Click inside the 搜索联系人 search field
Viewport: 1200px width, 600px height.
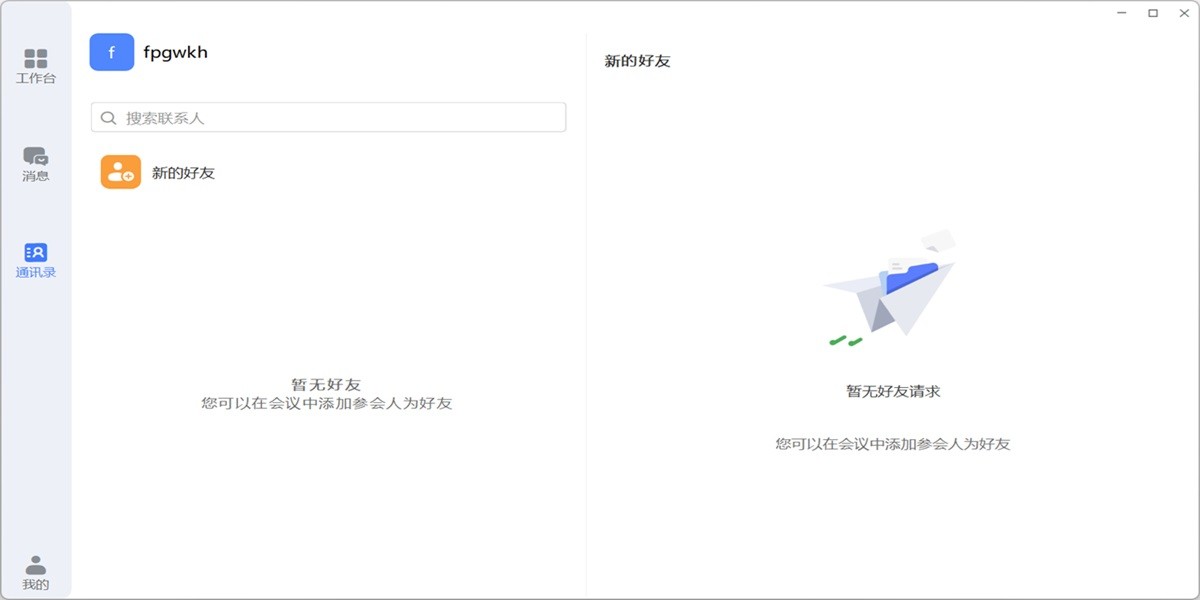coord(300,117)
